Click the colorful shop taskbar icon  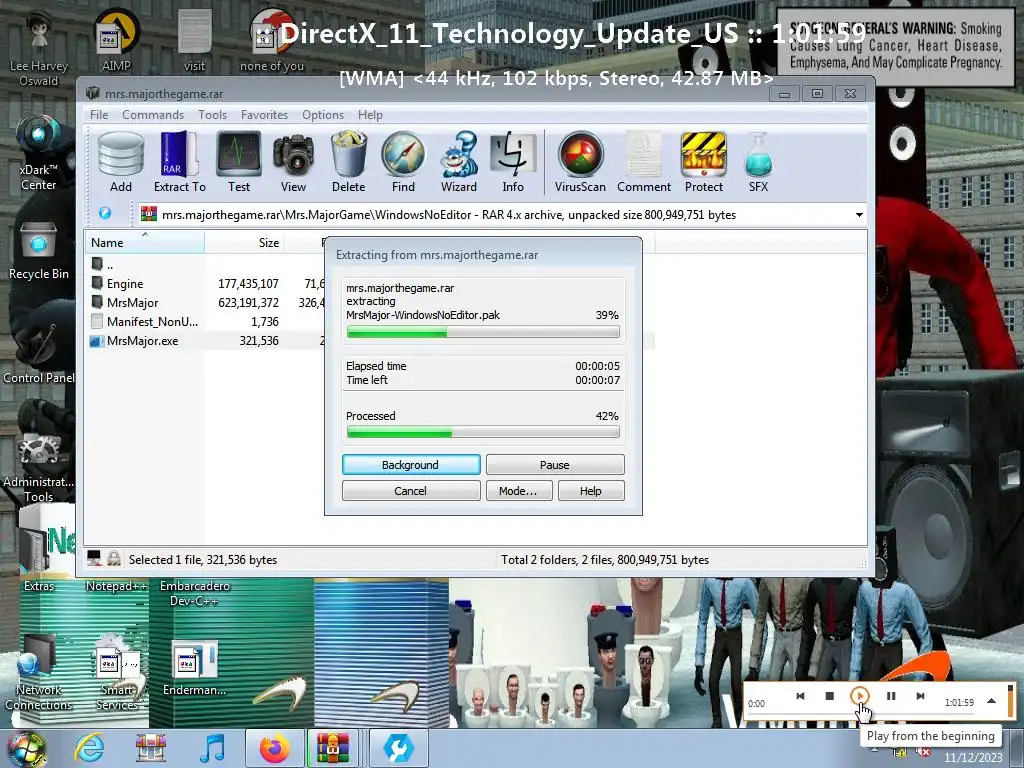(x=150, y=748)
